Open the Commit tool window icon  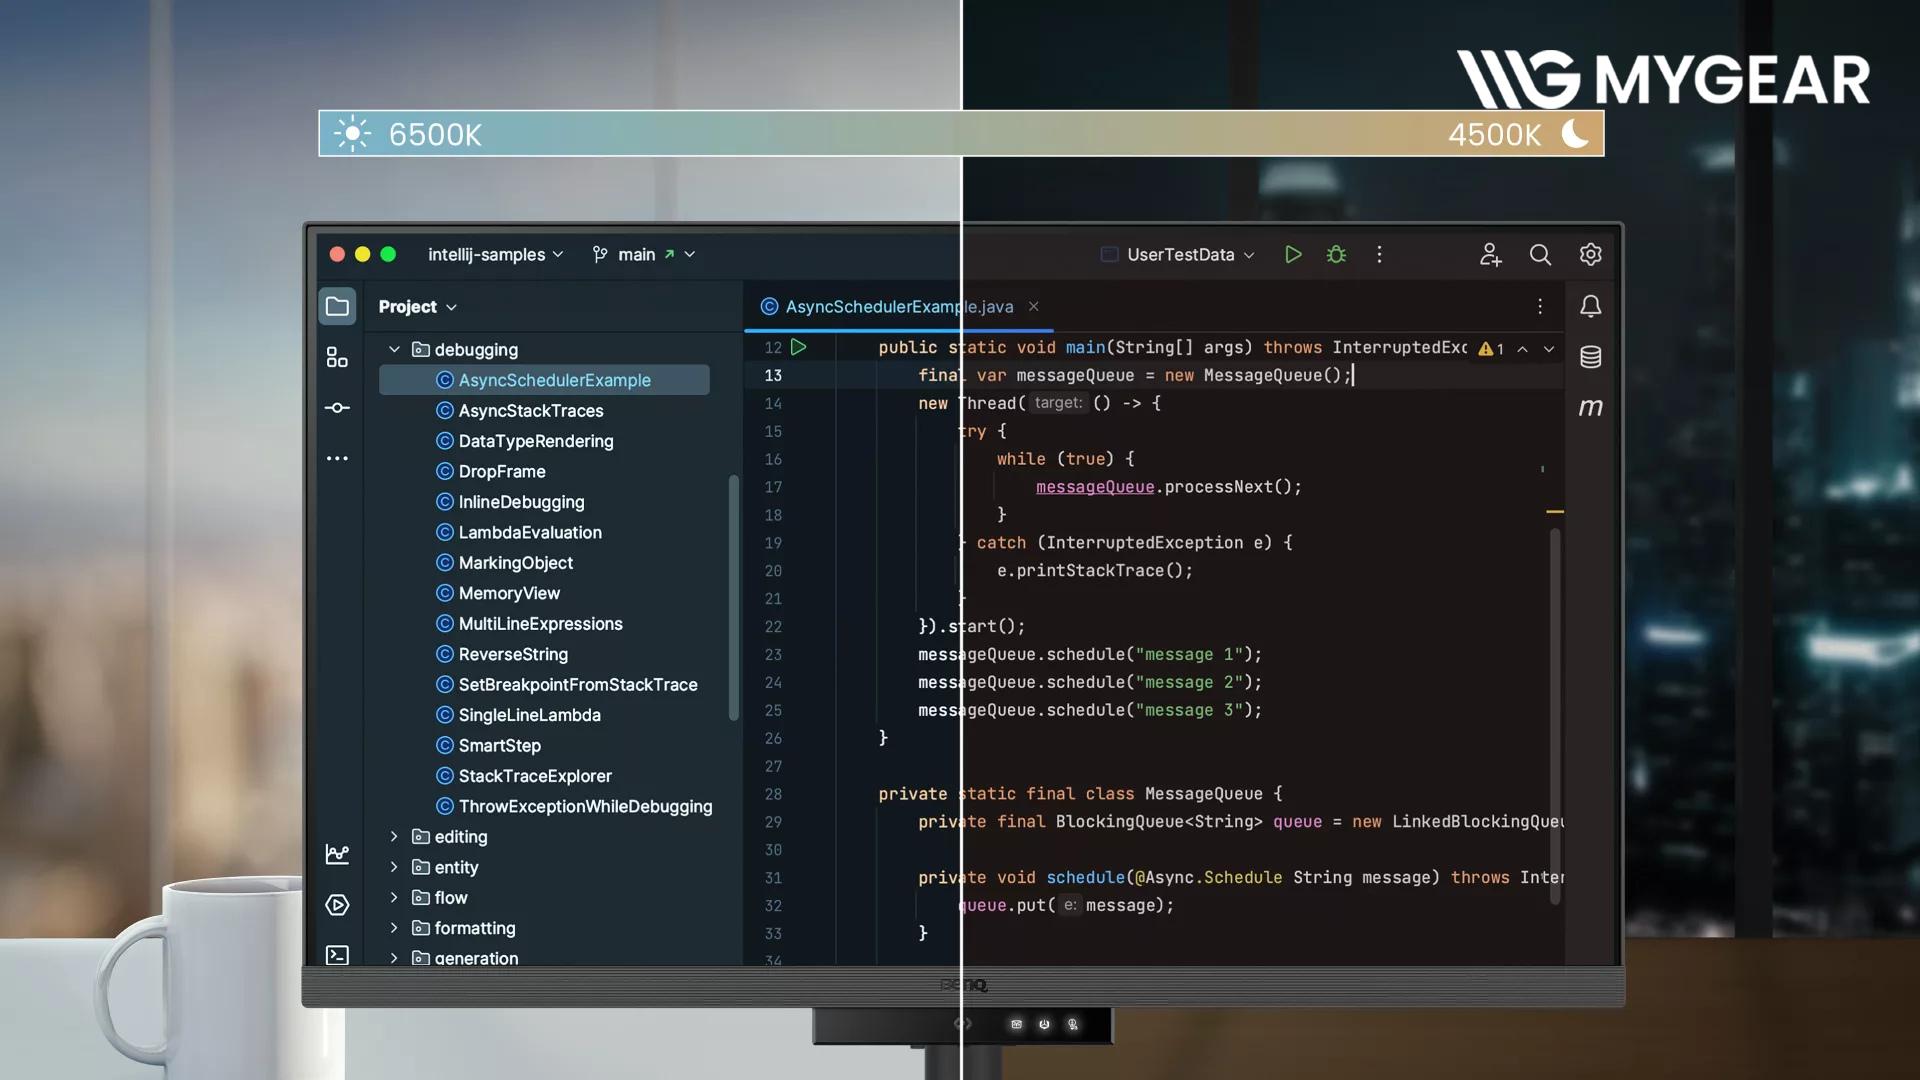(x=337, y=408)
